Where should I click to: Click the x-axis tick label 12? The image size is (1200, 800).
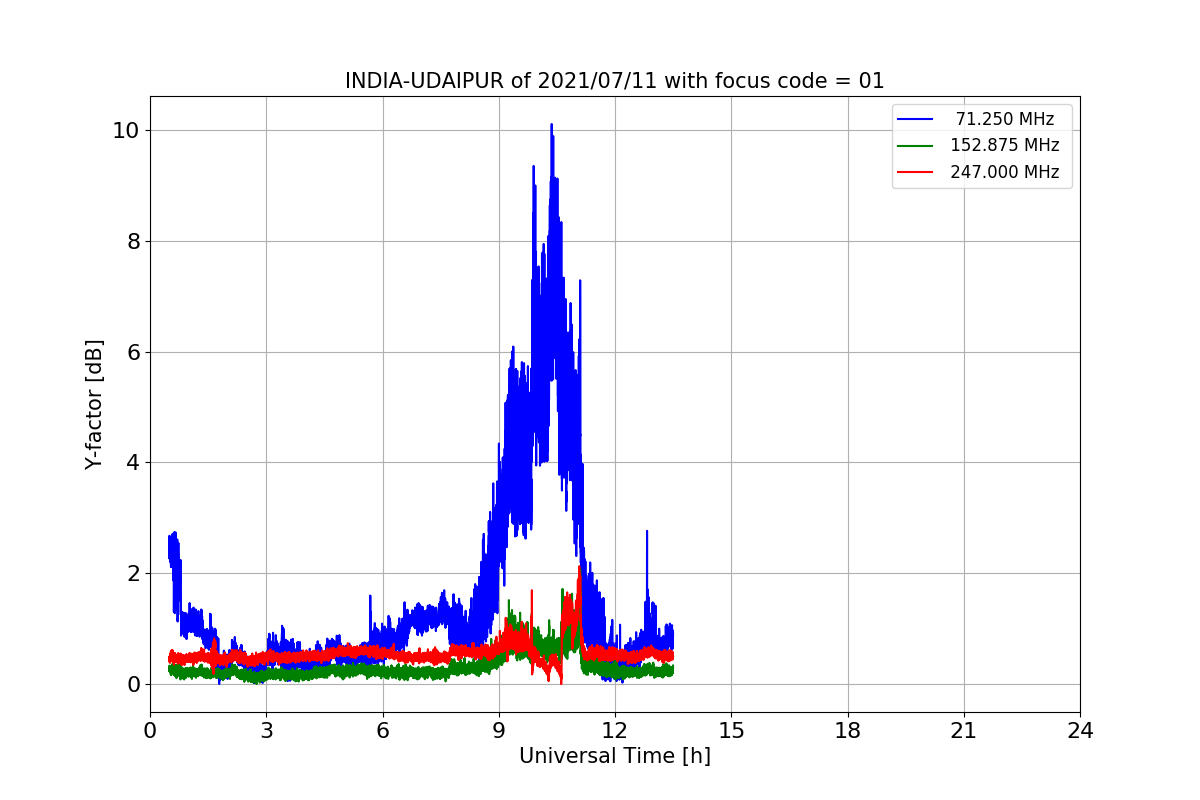coord(615,731)
